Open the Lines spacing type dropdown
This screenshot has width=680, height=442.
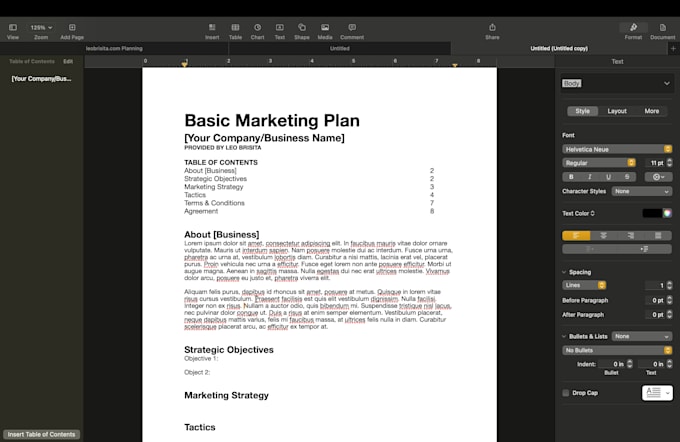point(584,285)
